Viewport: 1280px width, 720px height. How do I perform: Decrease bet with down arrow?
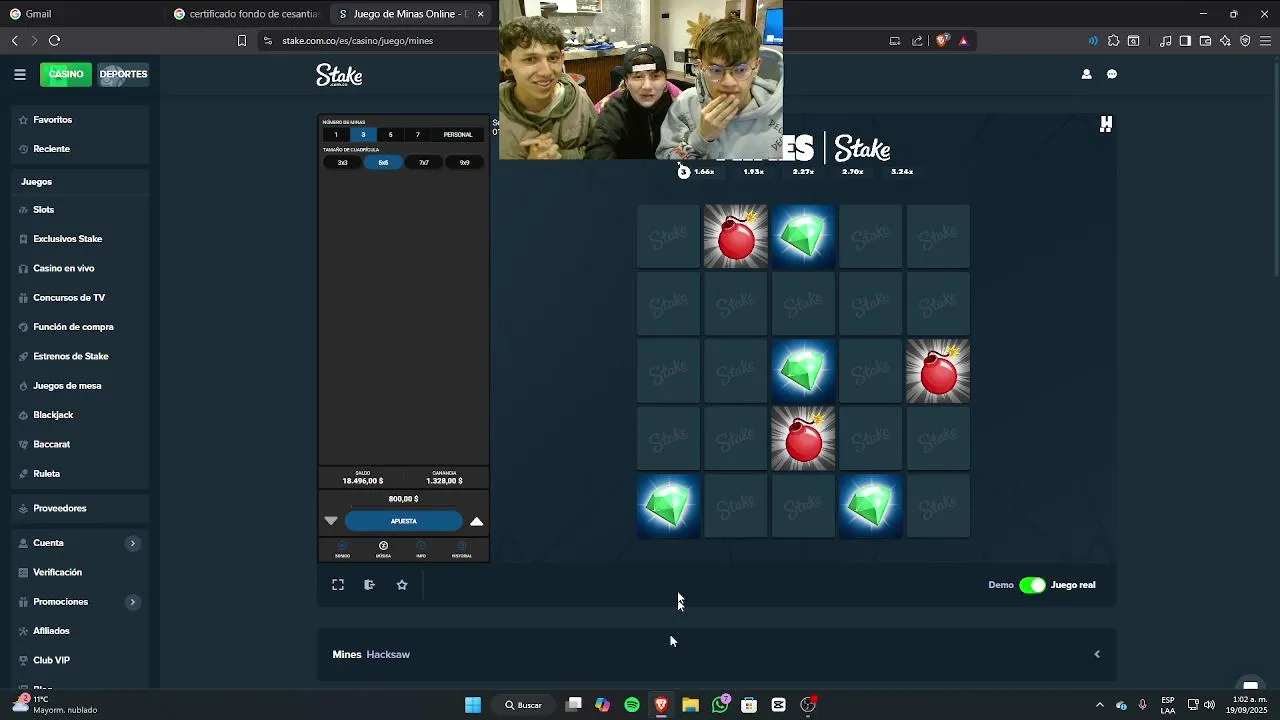[331, 521]
